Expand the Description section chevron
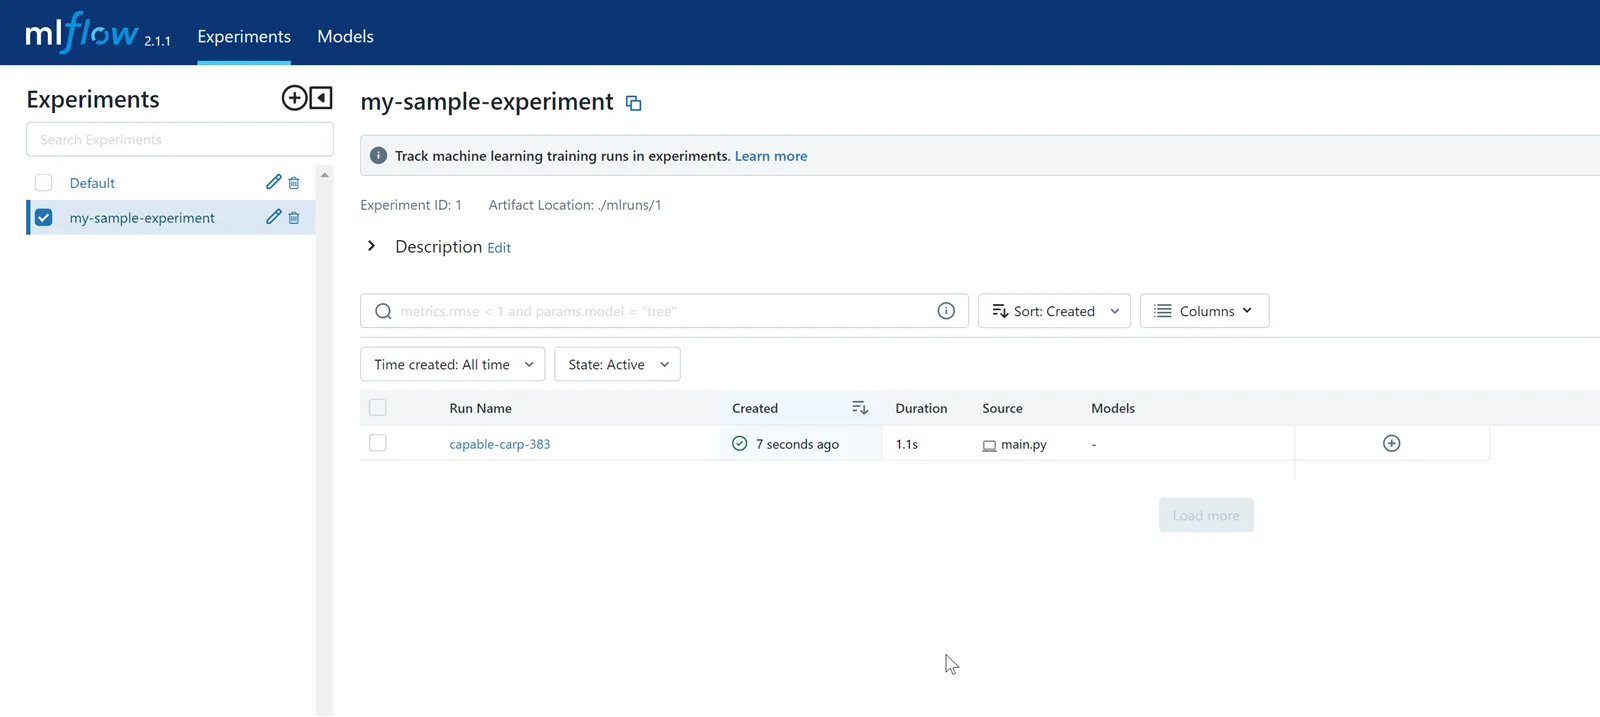The image size is (1600, 717). tap(371, 246)
